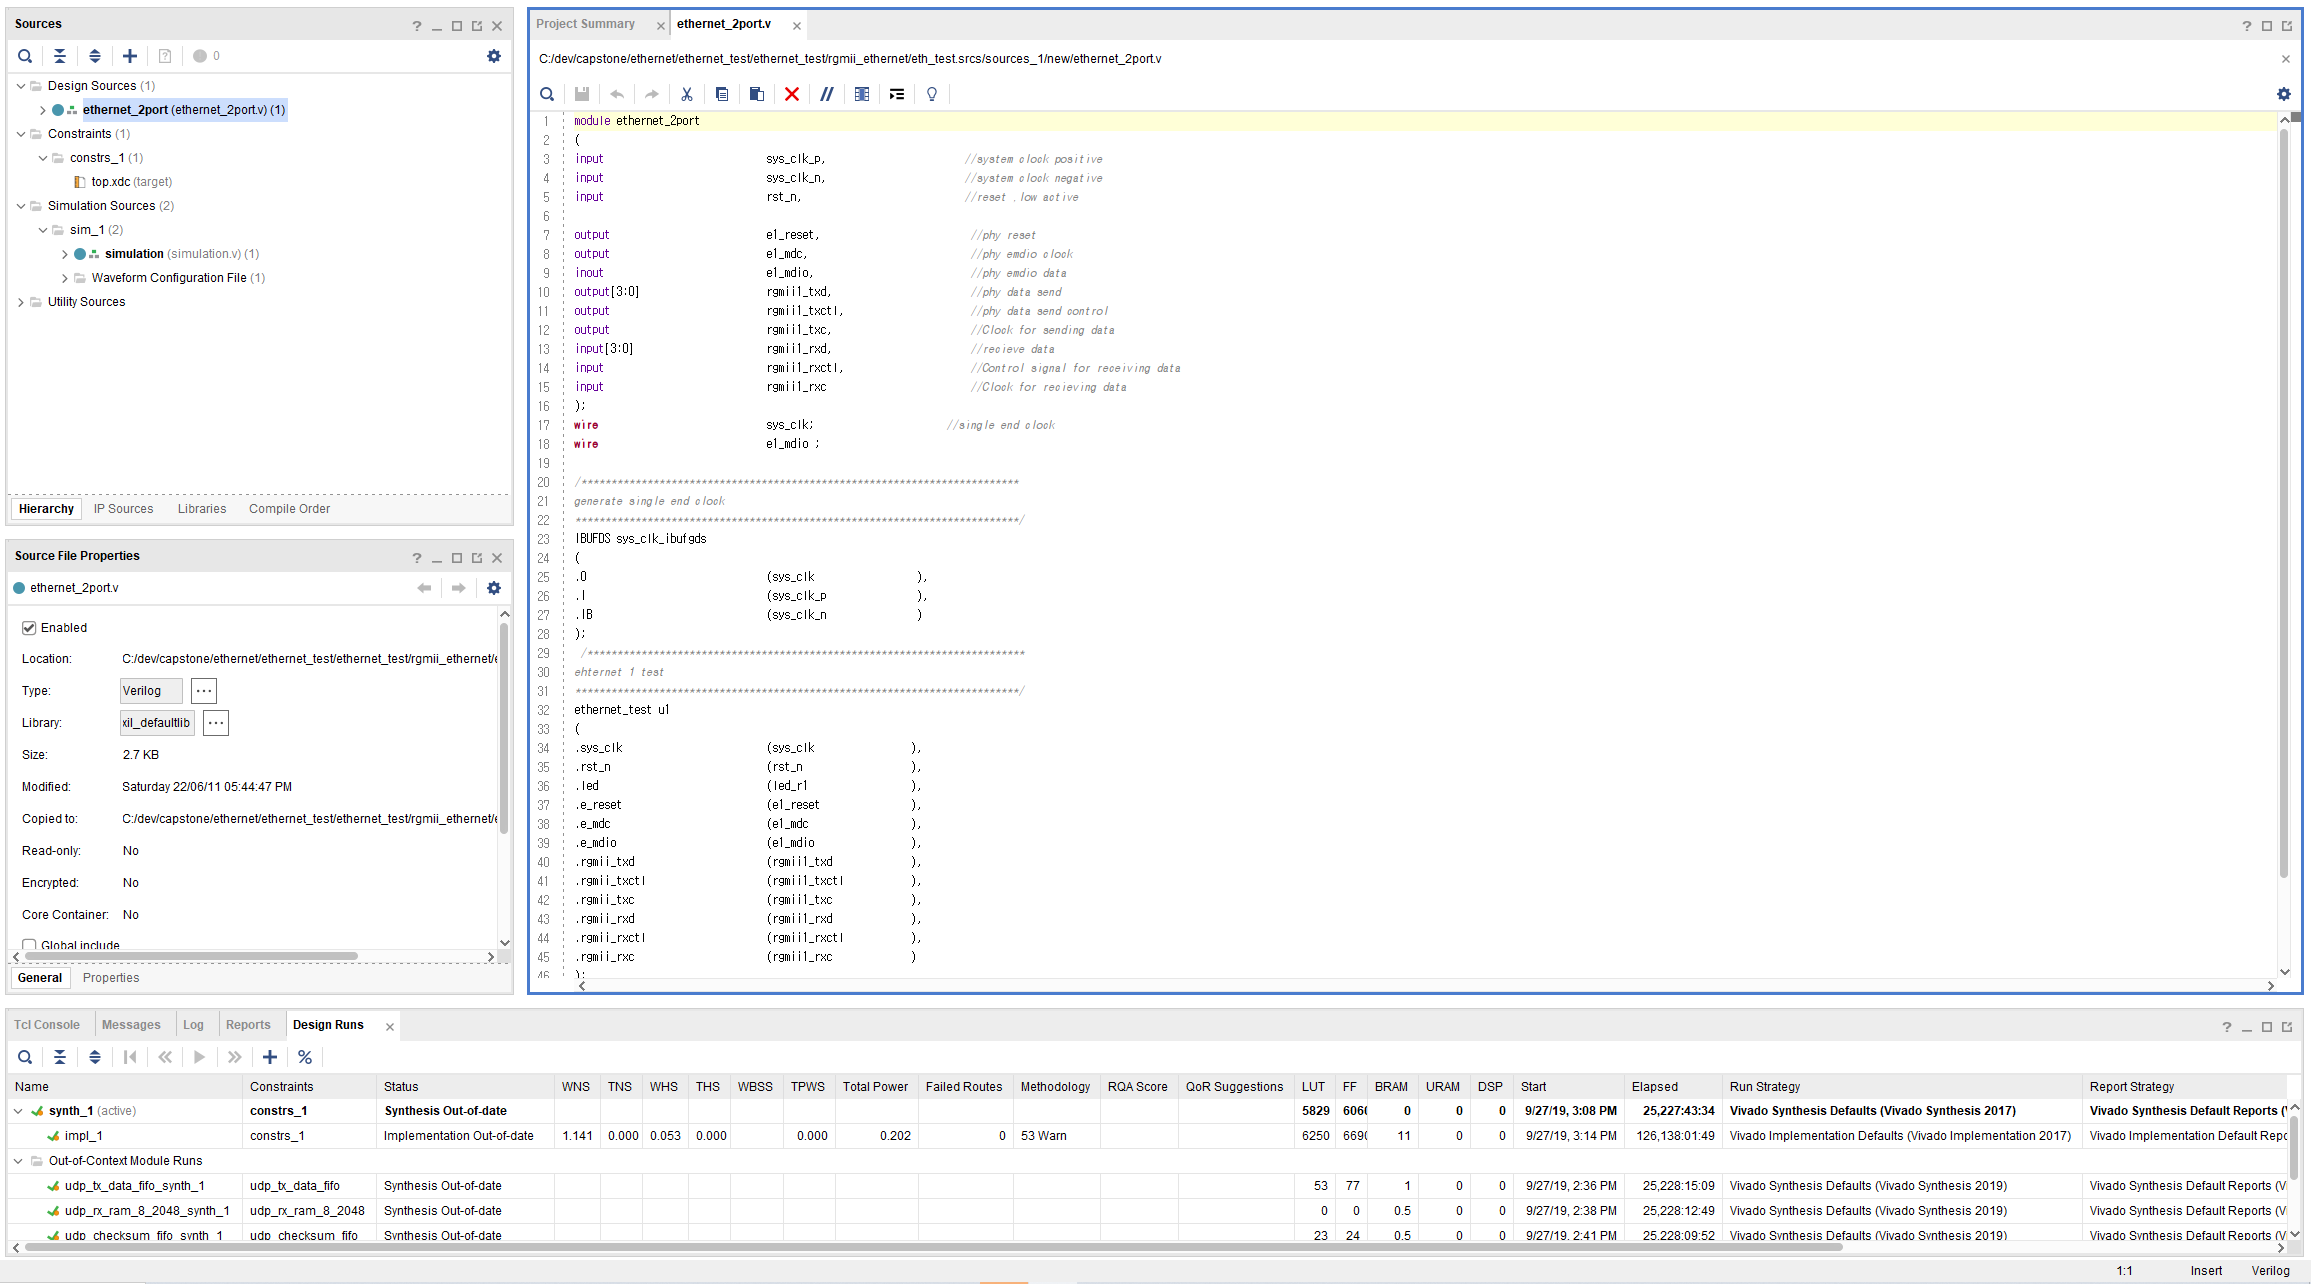This screenshot has height=1284, width=2311.
Task: Toggle line comments with the slashes icon
Action: click(827, 94)
